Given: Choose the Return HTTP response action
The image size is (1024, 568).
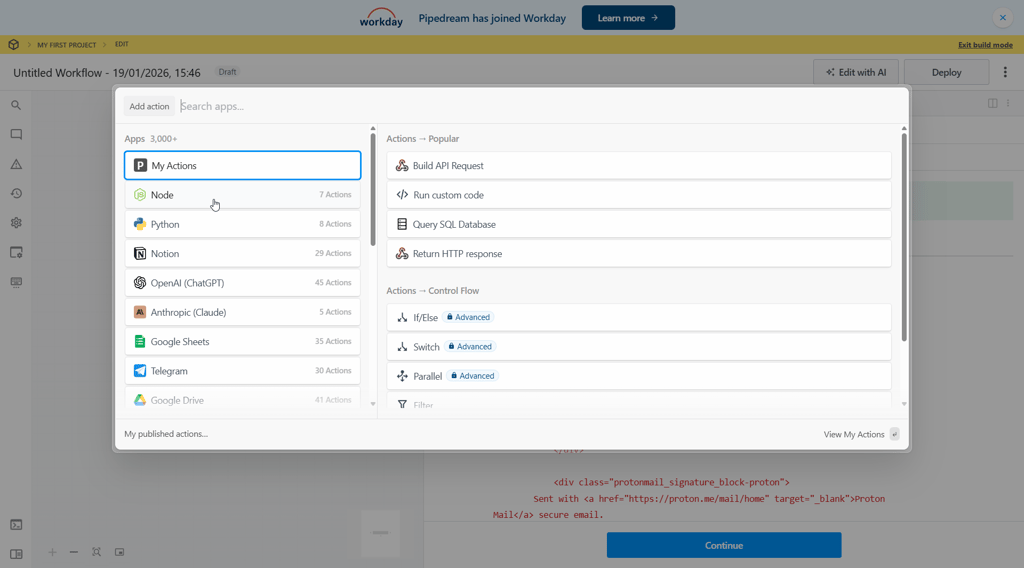Looking at the screenshot, I should [x=639, y=253].
